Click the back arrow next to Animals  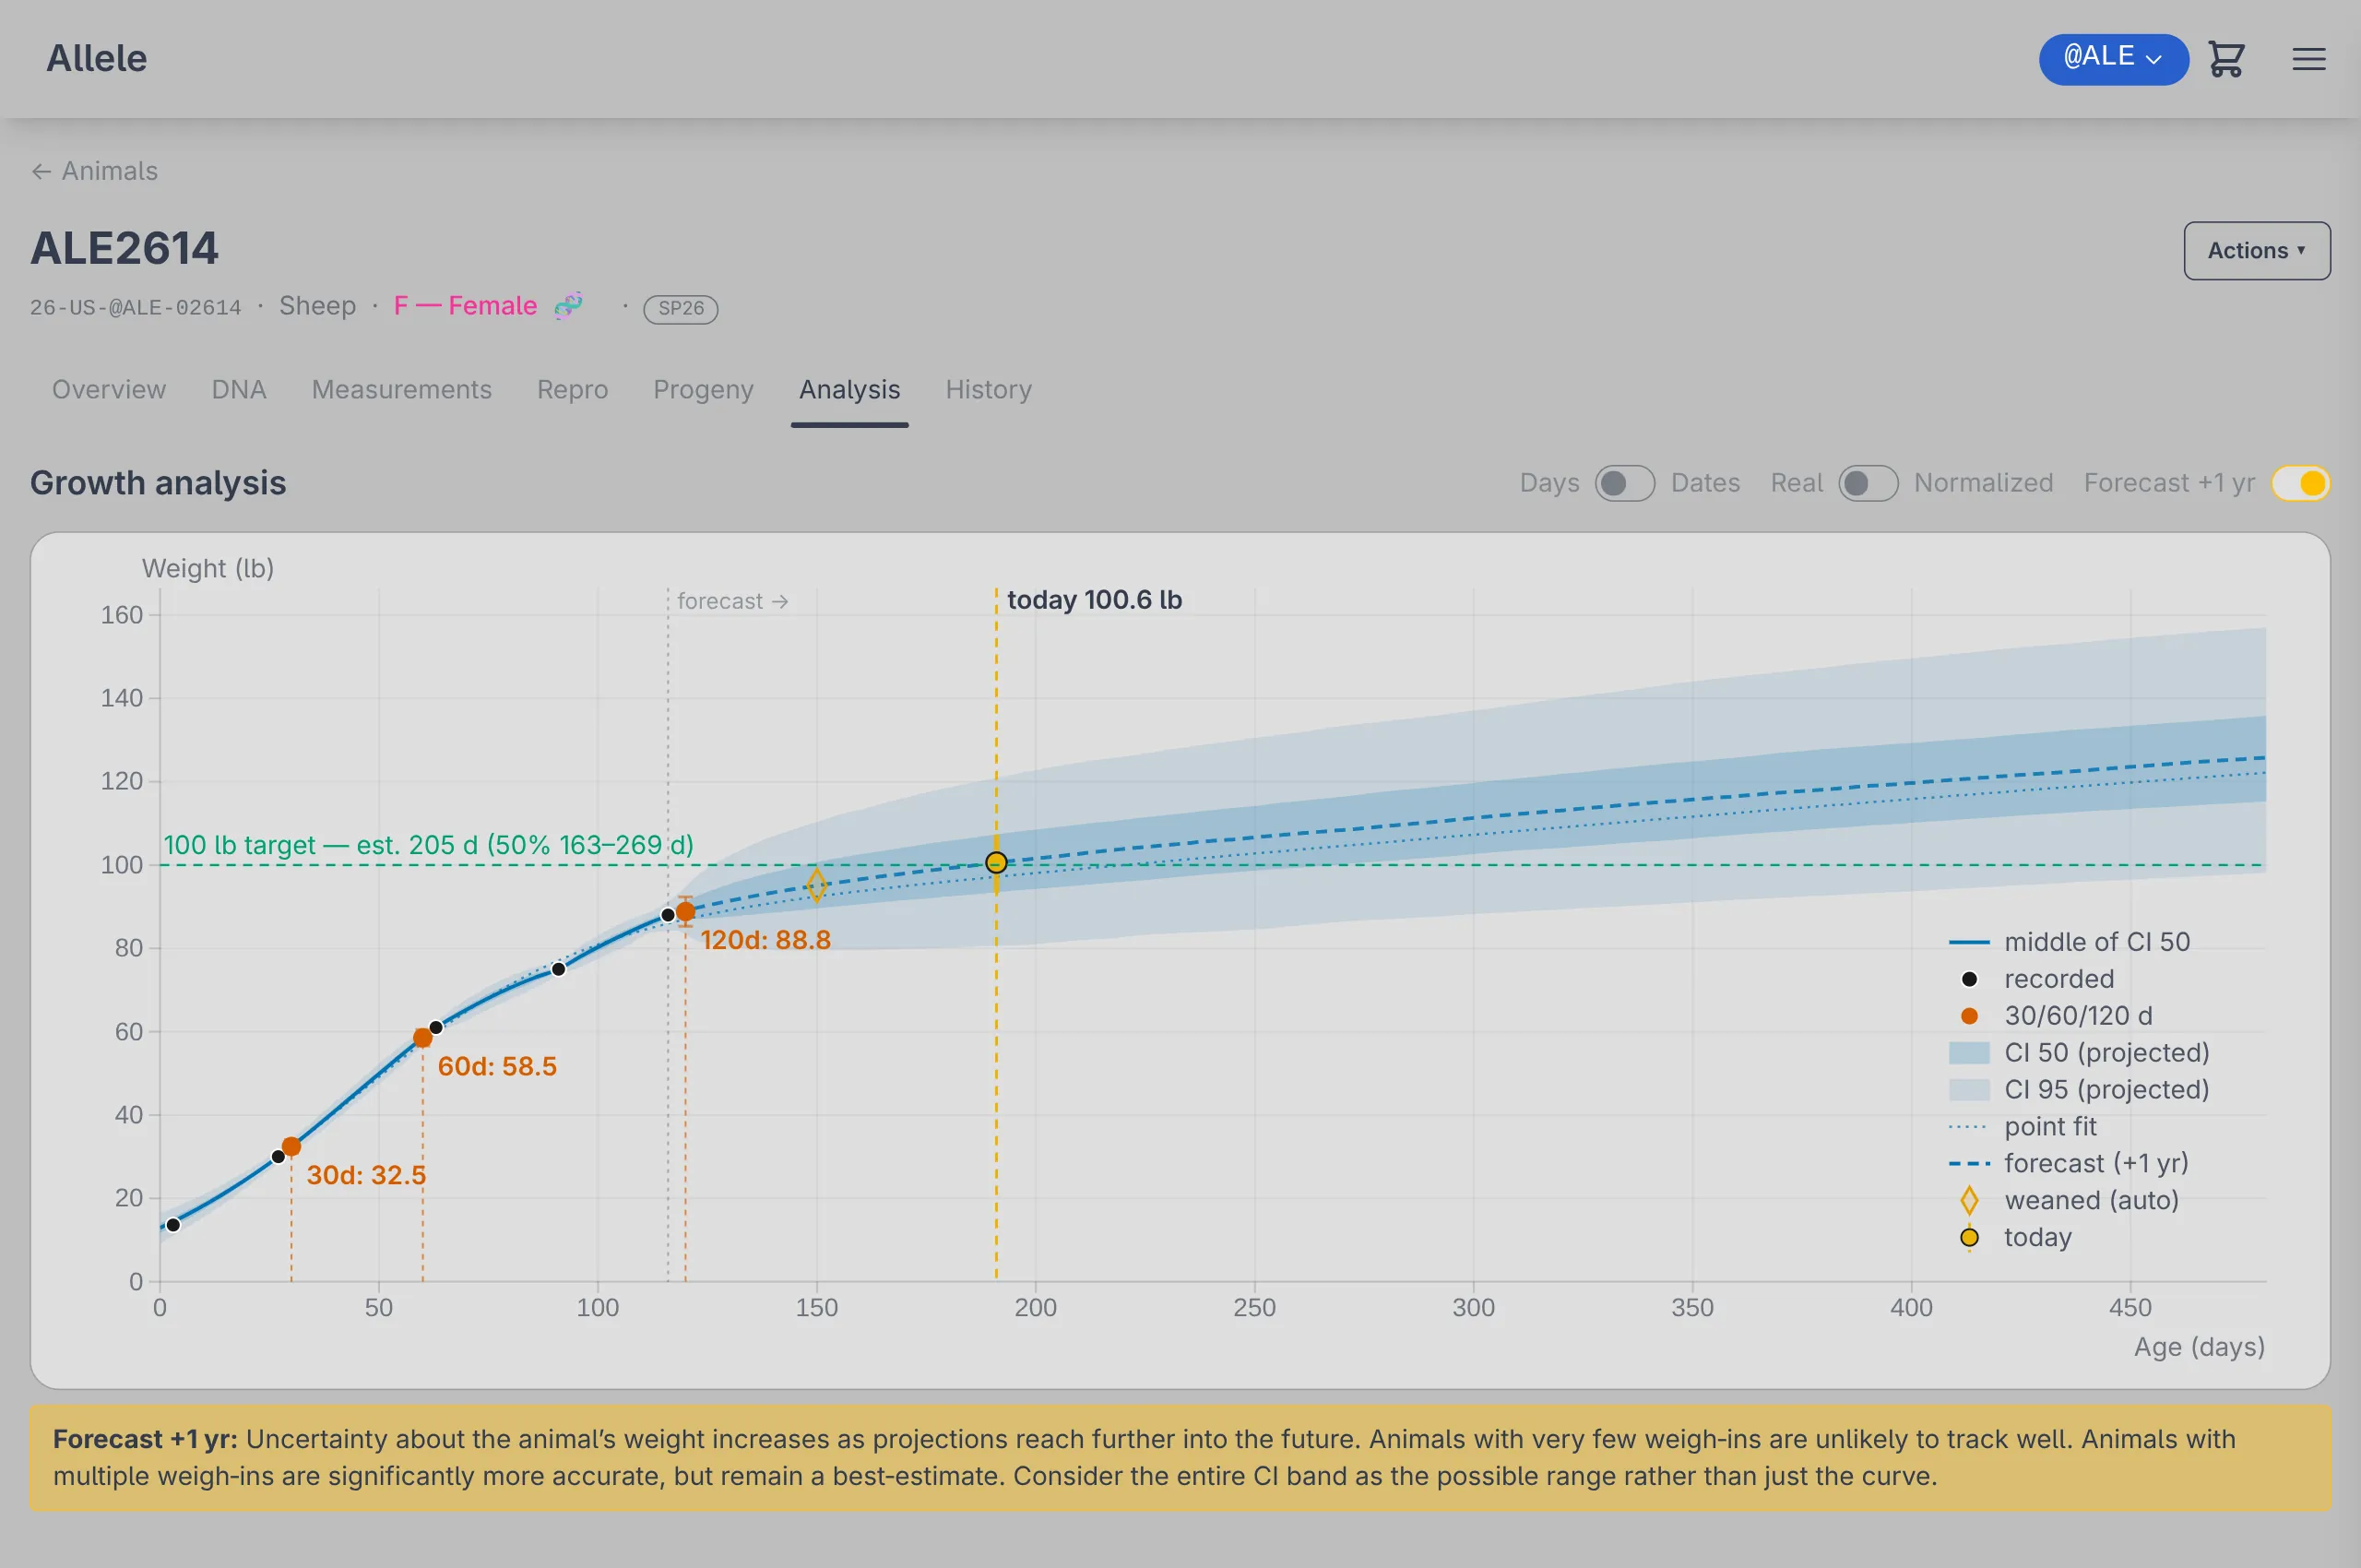pyautogui.click(x=41, y=171)
